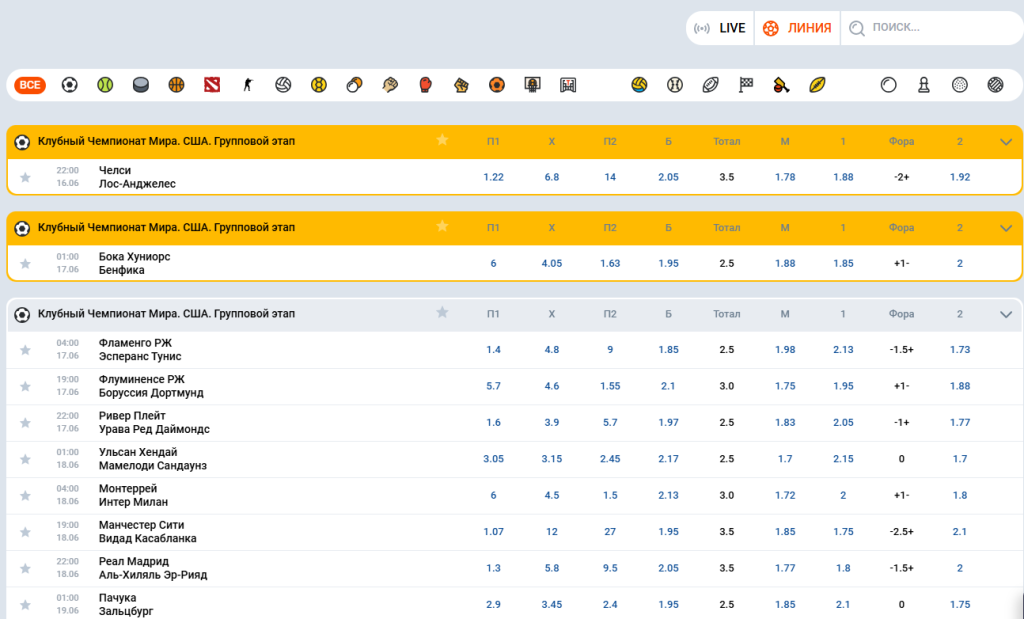The image size is (1024, 619).
Task: Select the table tennis balls filter
Action: point(354,85)
